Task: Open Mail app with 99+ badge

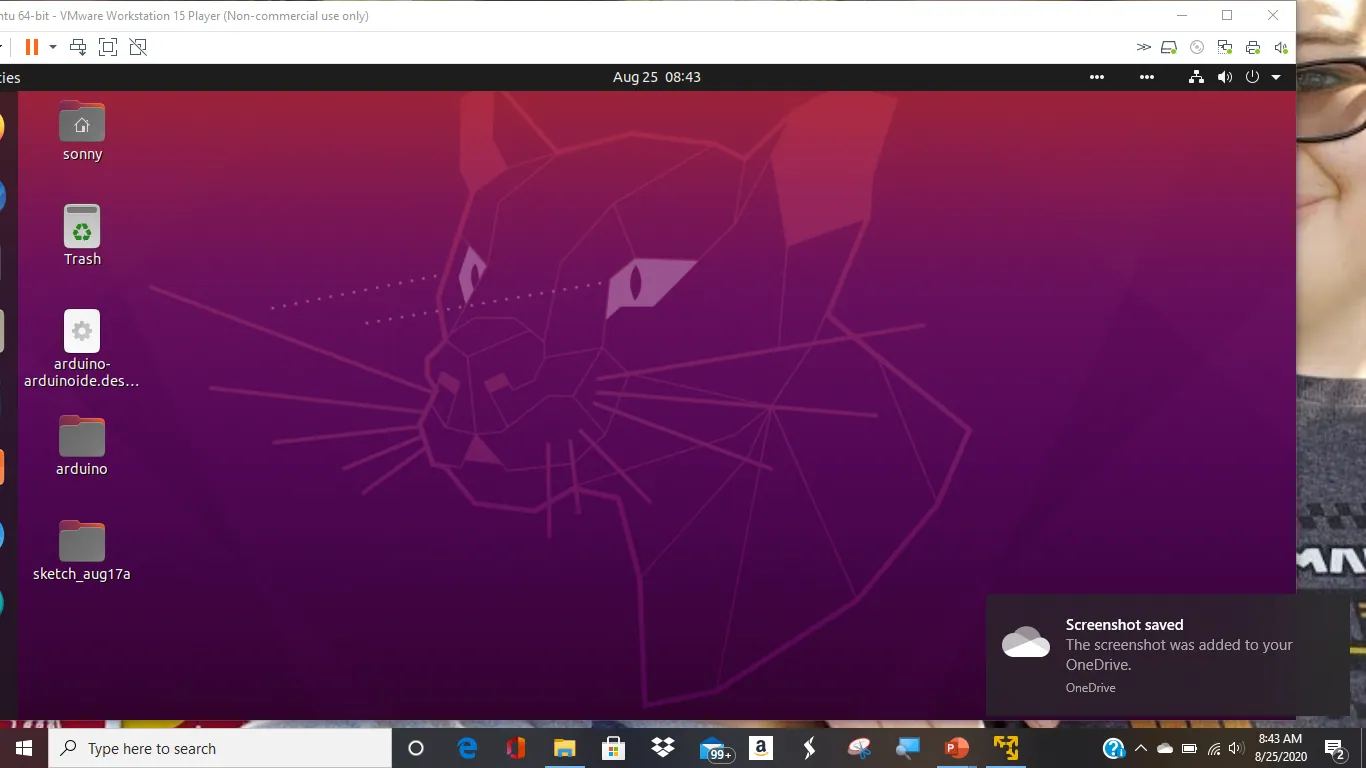Action: tap(716, 750)
